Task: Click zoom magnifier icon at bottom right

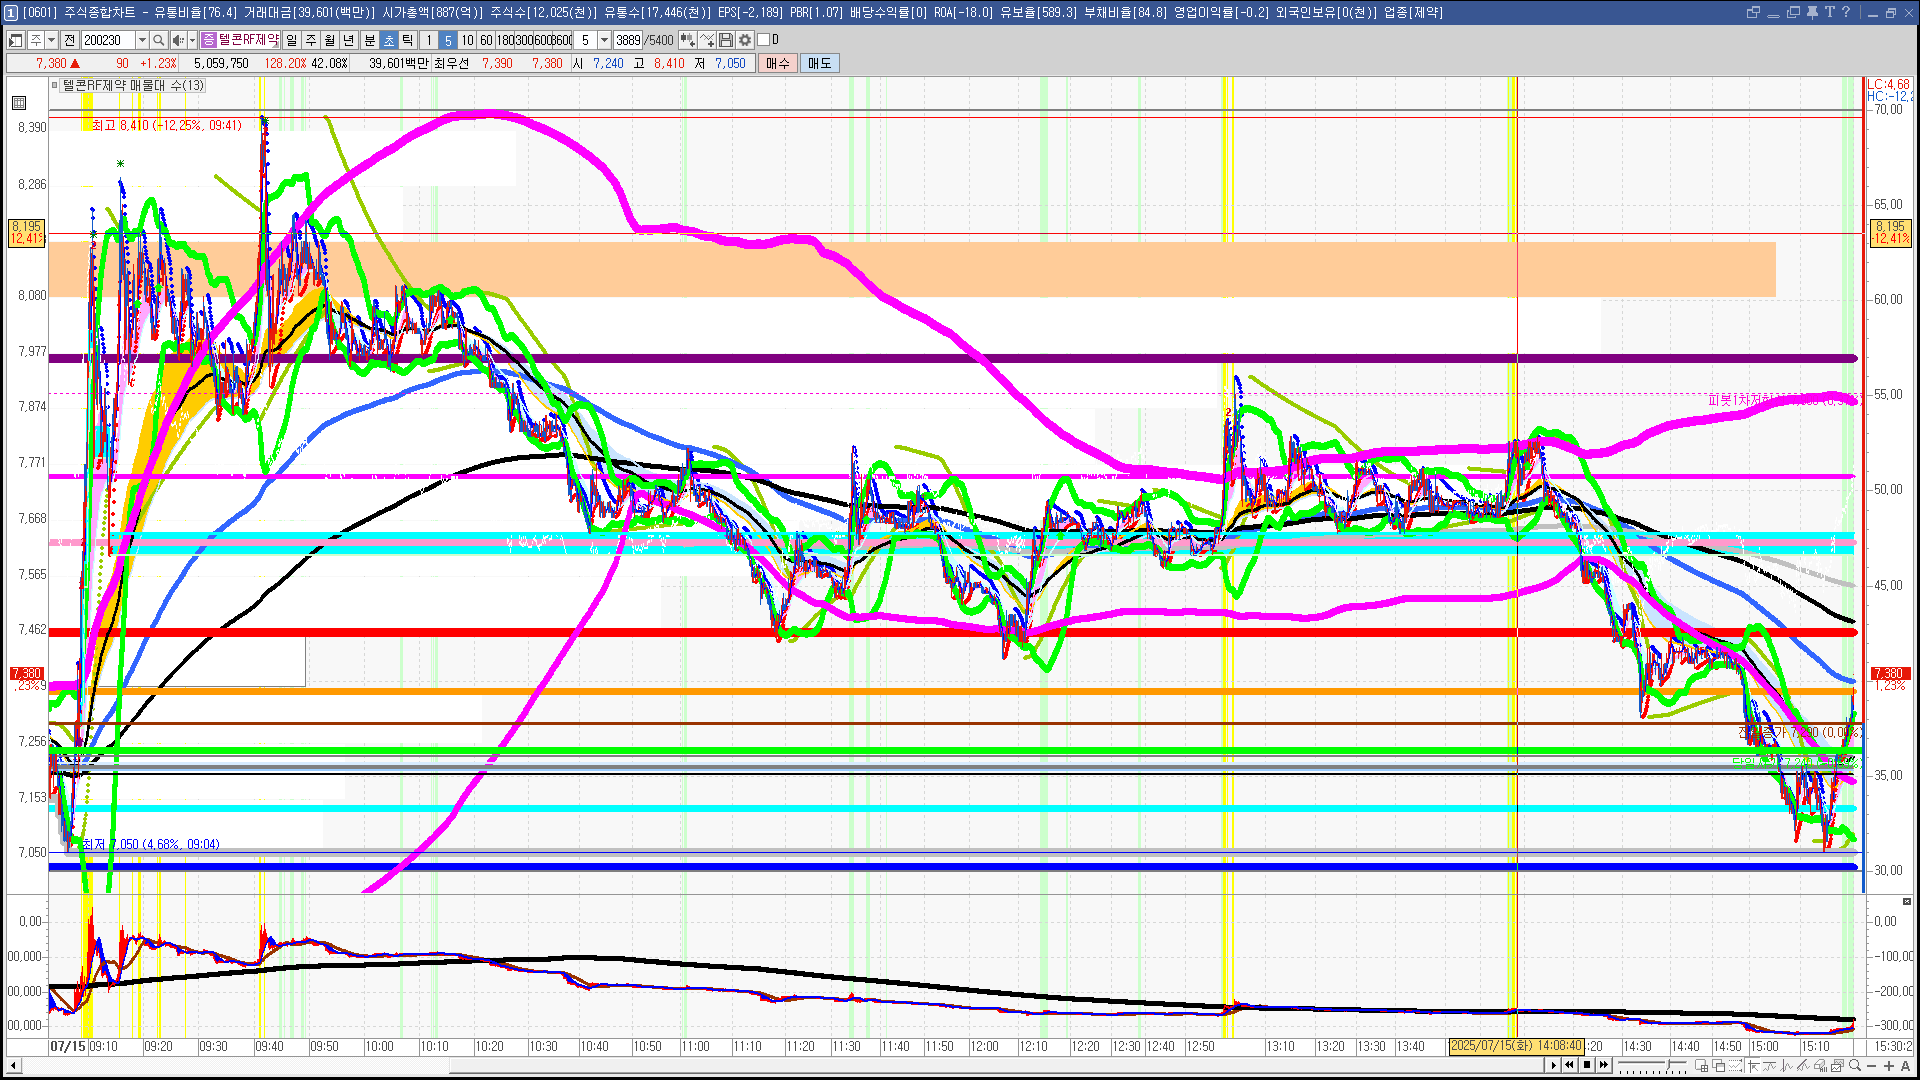Action: (x=1855, y=1066)
